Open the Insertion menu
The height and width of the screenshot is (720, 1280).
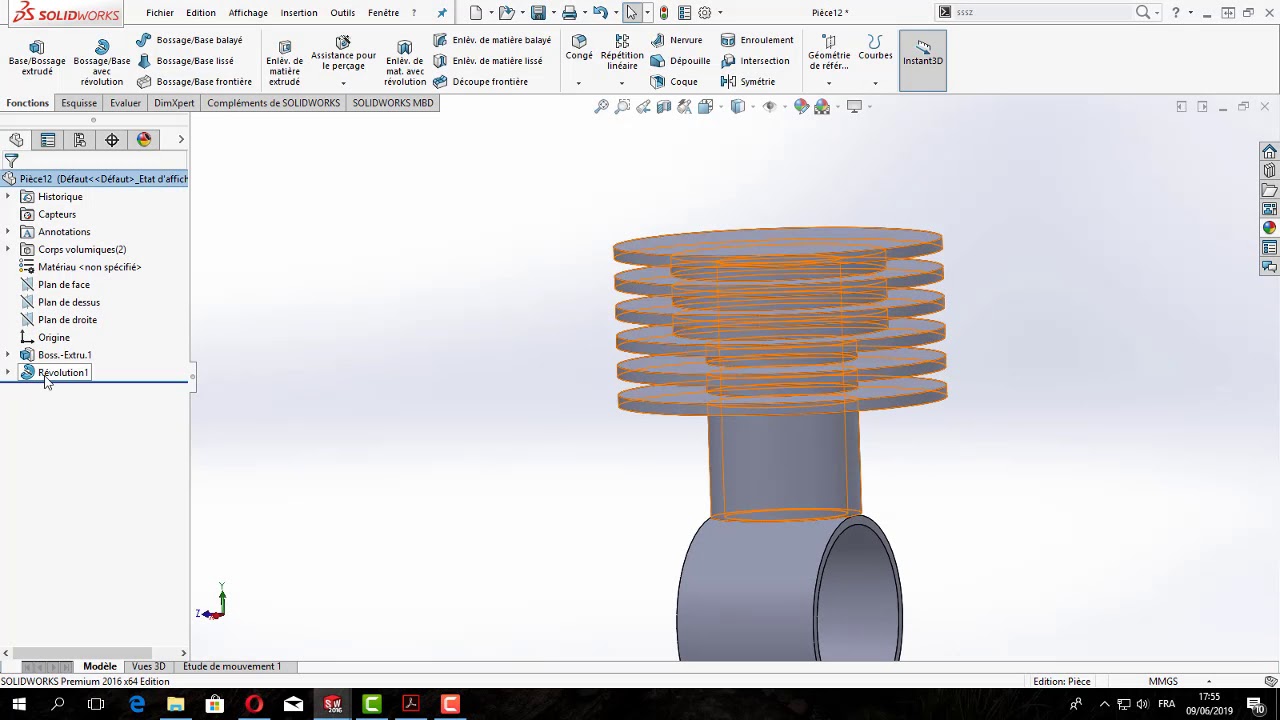[299, 13]
